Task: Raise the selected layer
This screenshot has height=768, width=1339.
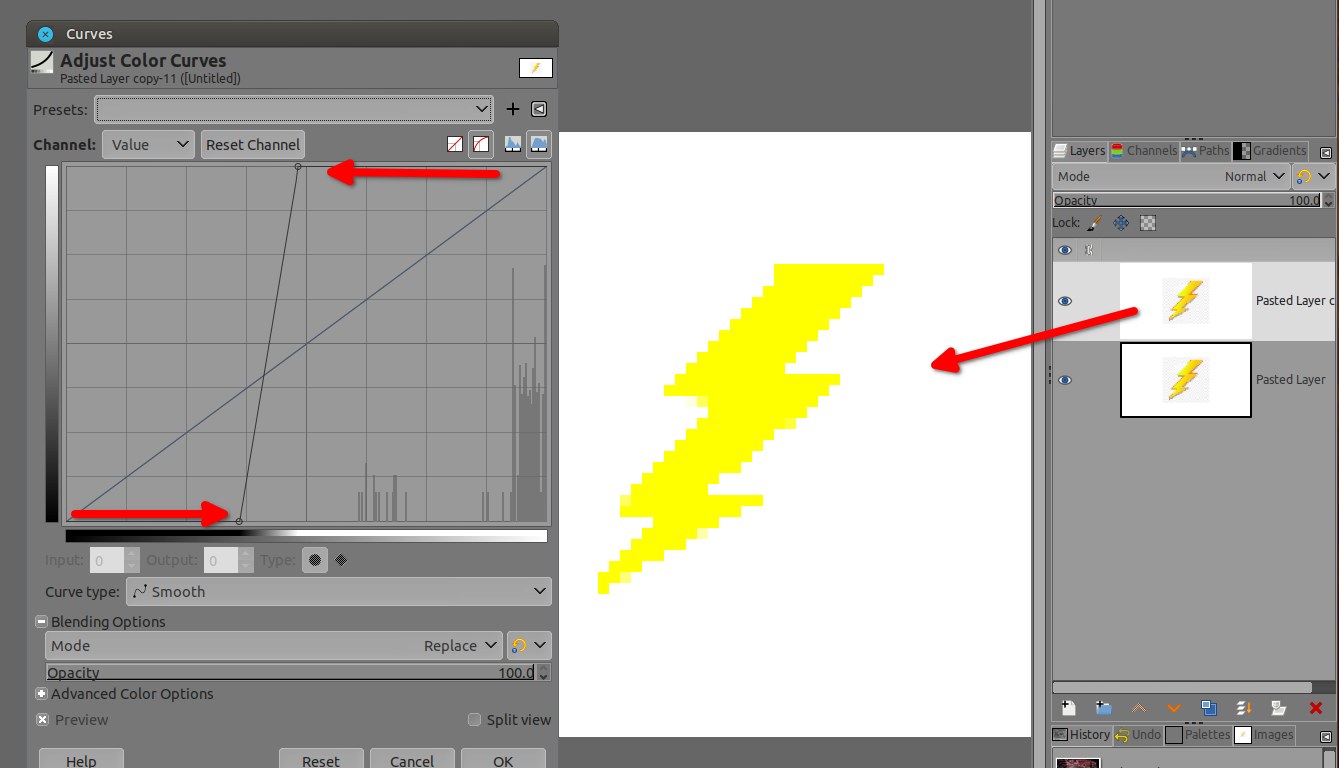Action: (x=1139, y=708)
